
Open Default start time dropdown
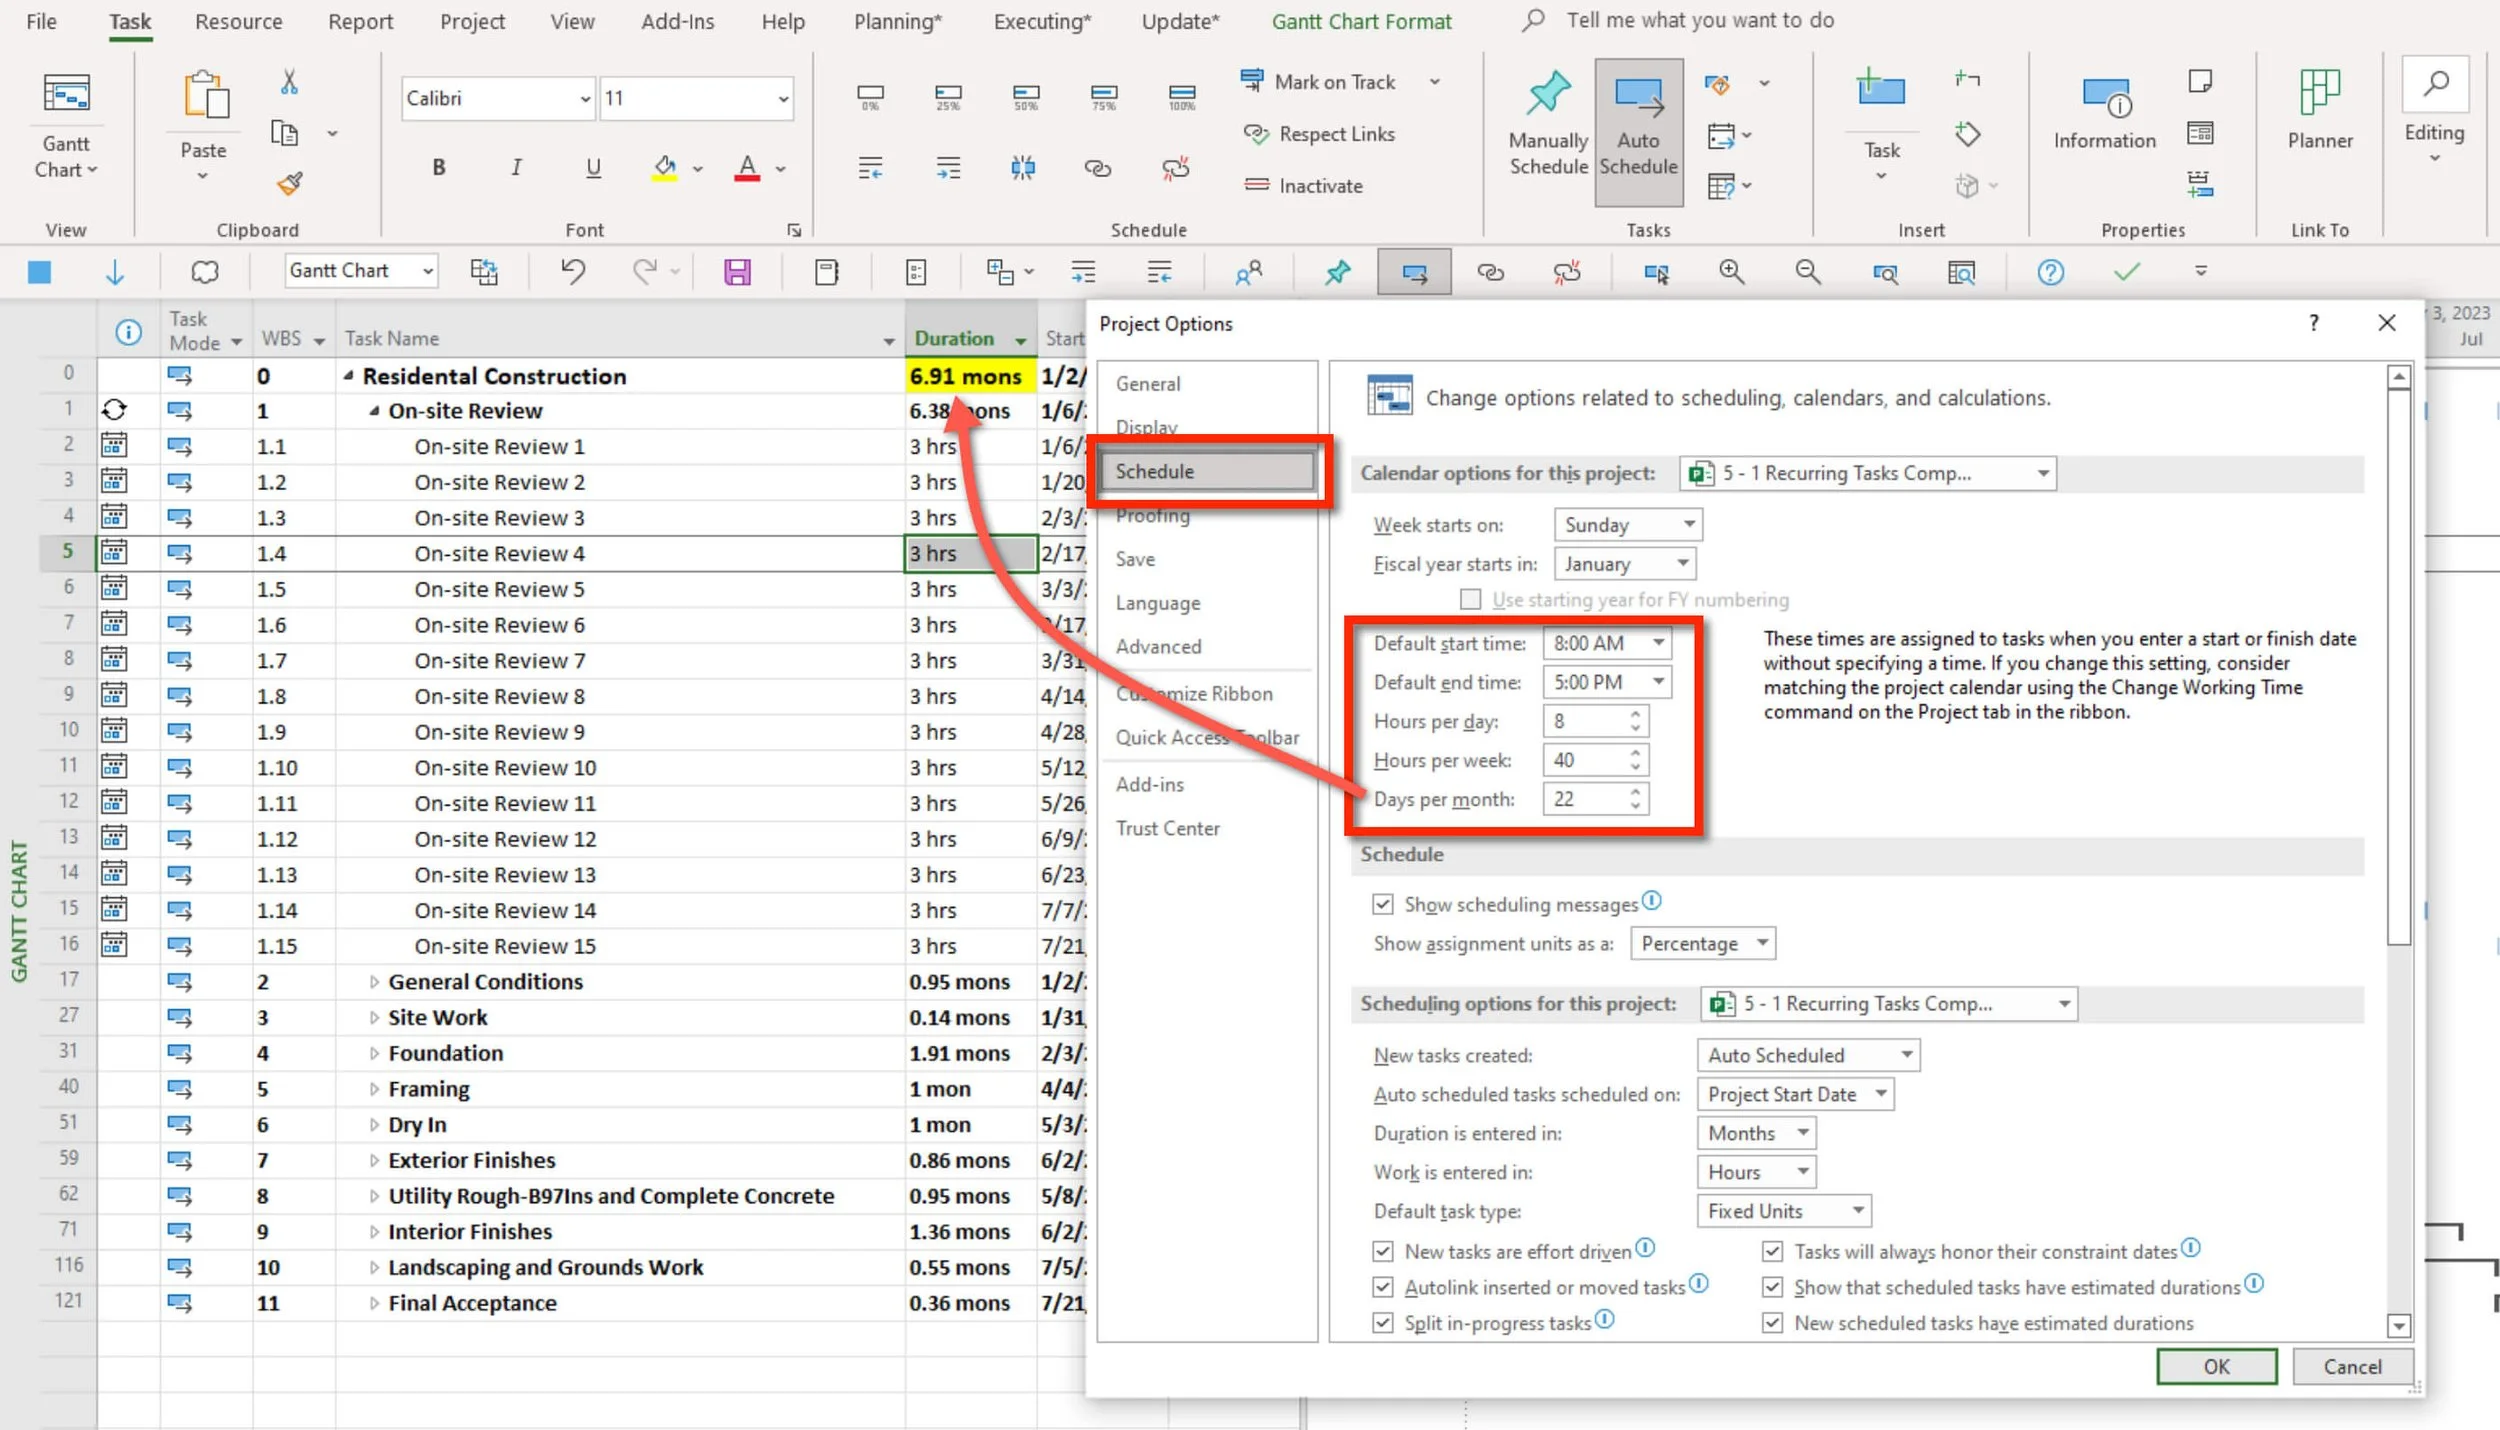pos(1607,643)
